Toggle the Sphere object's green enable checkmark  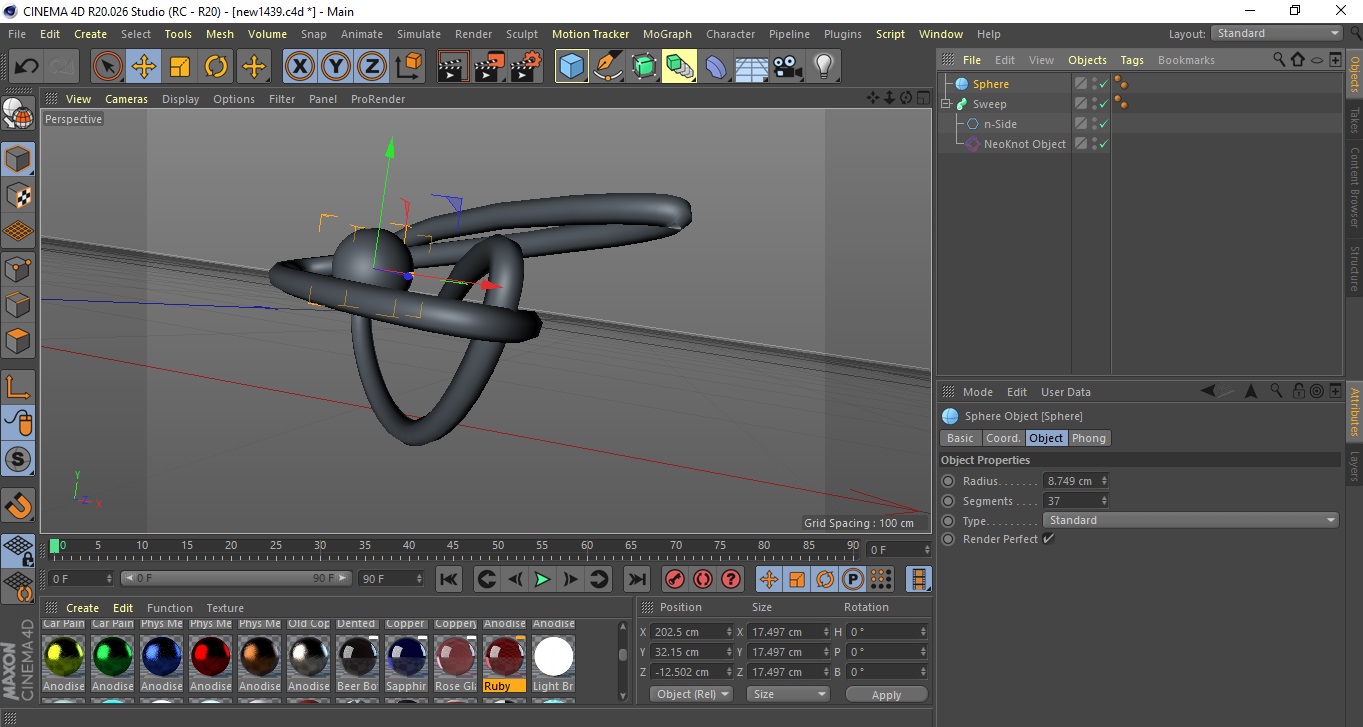pyautogui.click(x=1103, y=84)
